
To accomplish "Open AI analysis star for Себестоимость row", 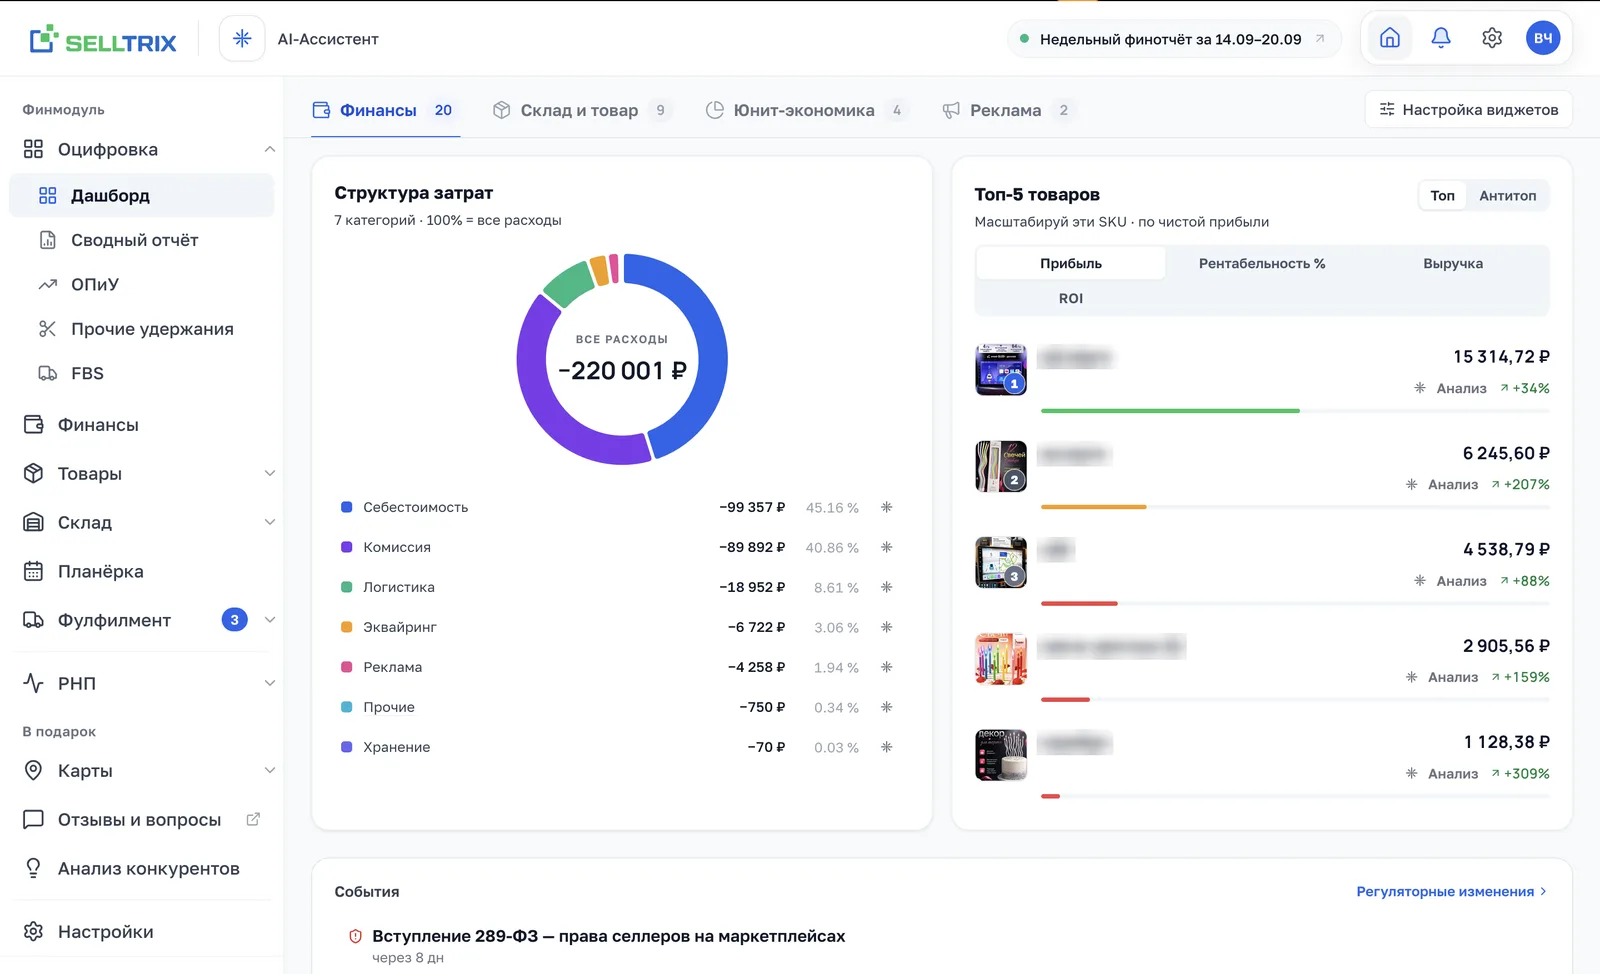I will click(x=886, y=507).
